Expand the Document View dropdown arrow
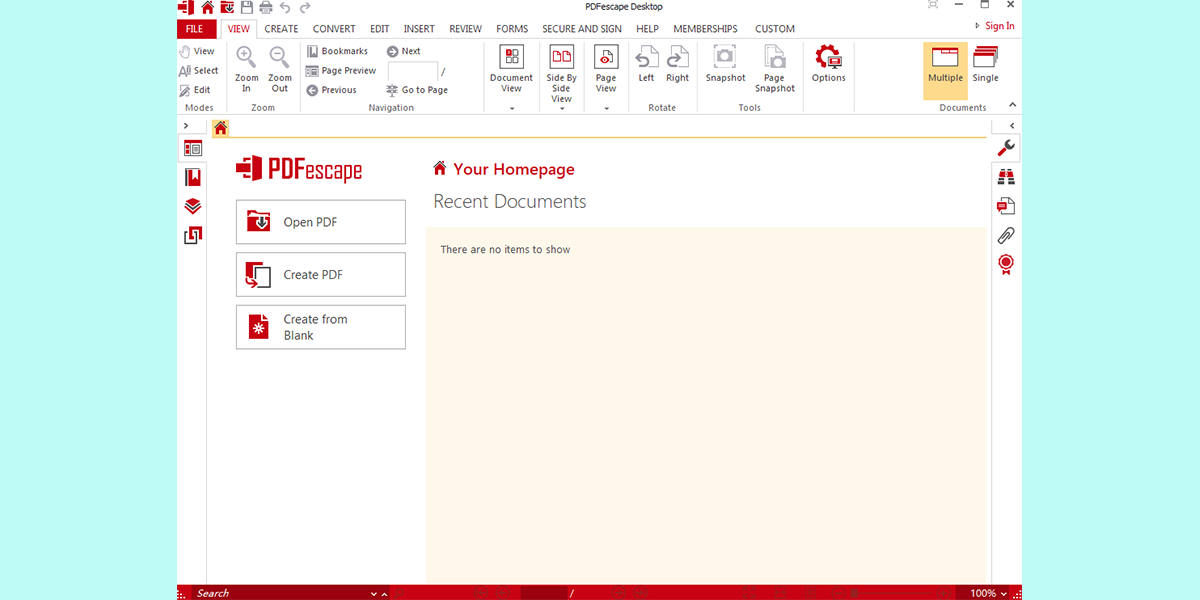 (511, 108)
